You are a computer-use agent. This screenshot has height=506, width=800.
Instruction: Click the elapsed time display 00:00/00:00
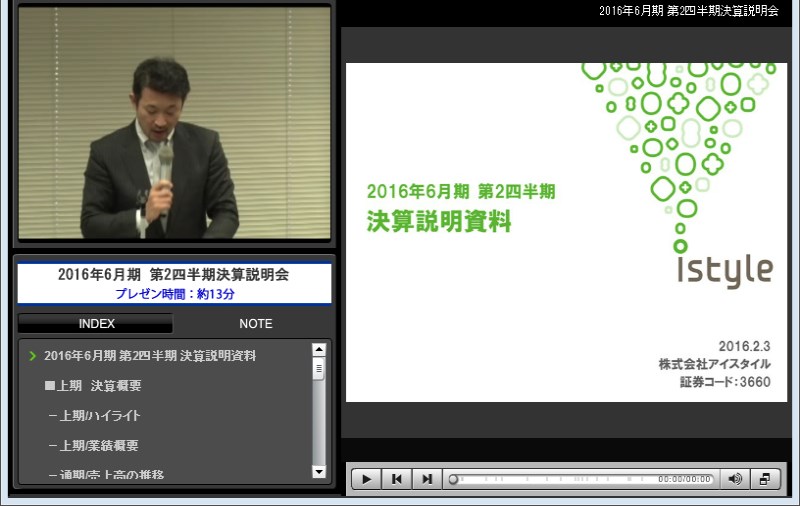pyautogui.click(x=684, y=479)
